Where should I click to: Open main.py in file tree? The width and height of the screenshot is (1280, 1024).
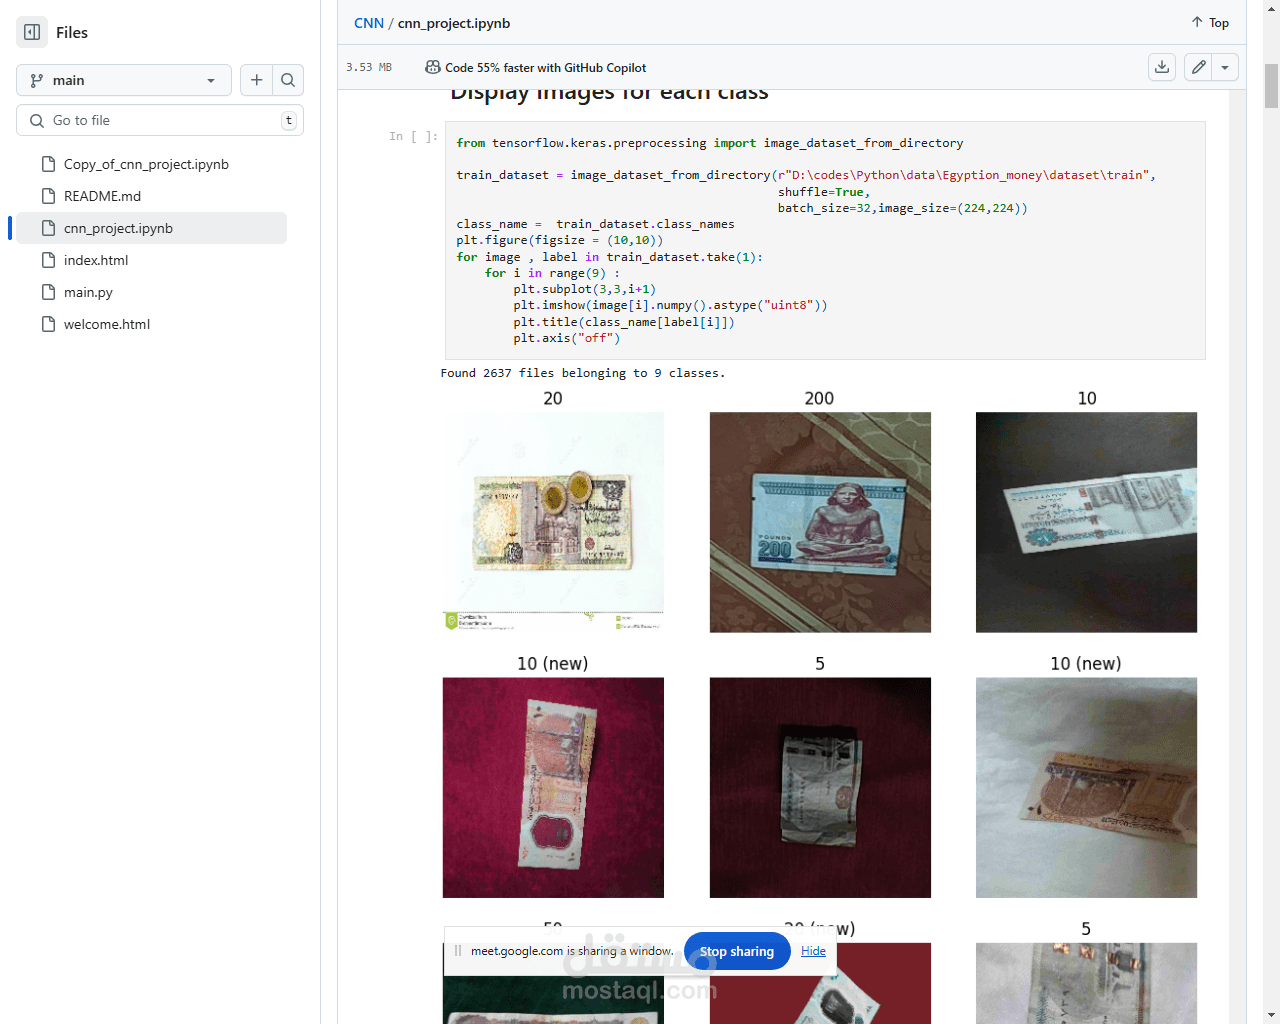pos(88,292)
